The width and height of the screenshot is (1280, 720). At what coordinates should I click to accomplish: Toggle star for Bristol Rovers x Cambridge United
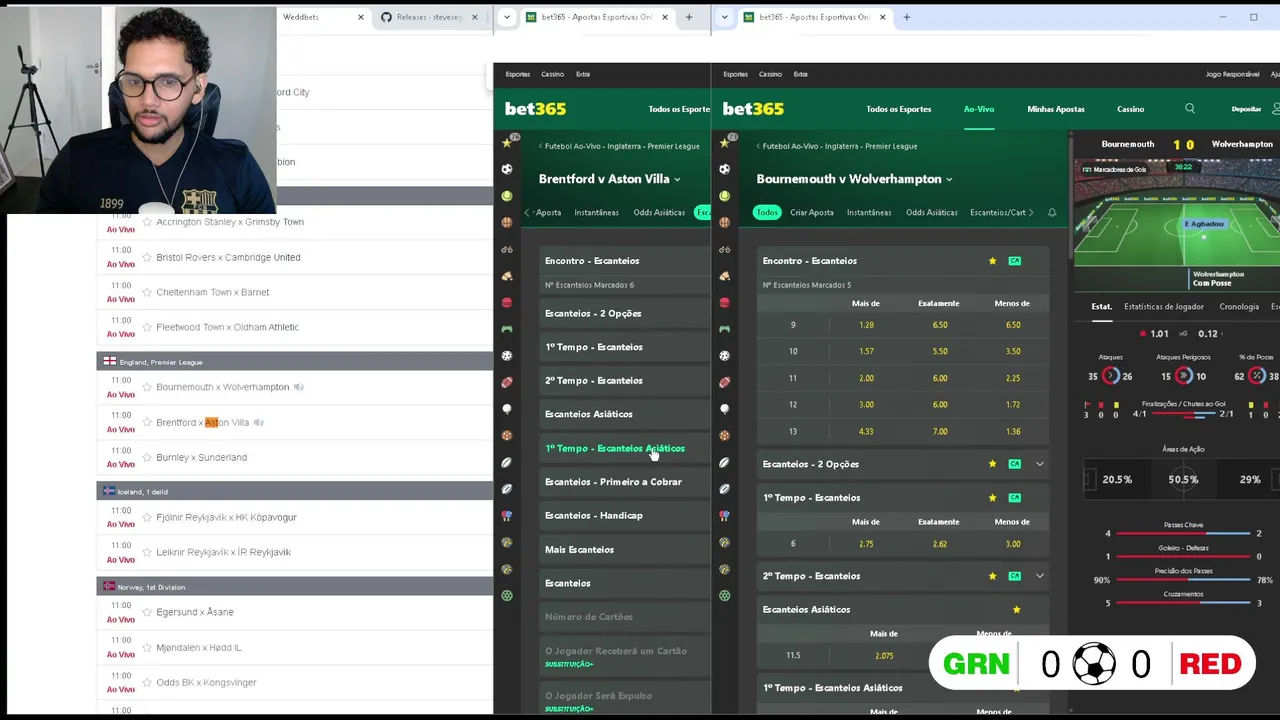tap(146, 257)
